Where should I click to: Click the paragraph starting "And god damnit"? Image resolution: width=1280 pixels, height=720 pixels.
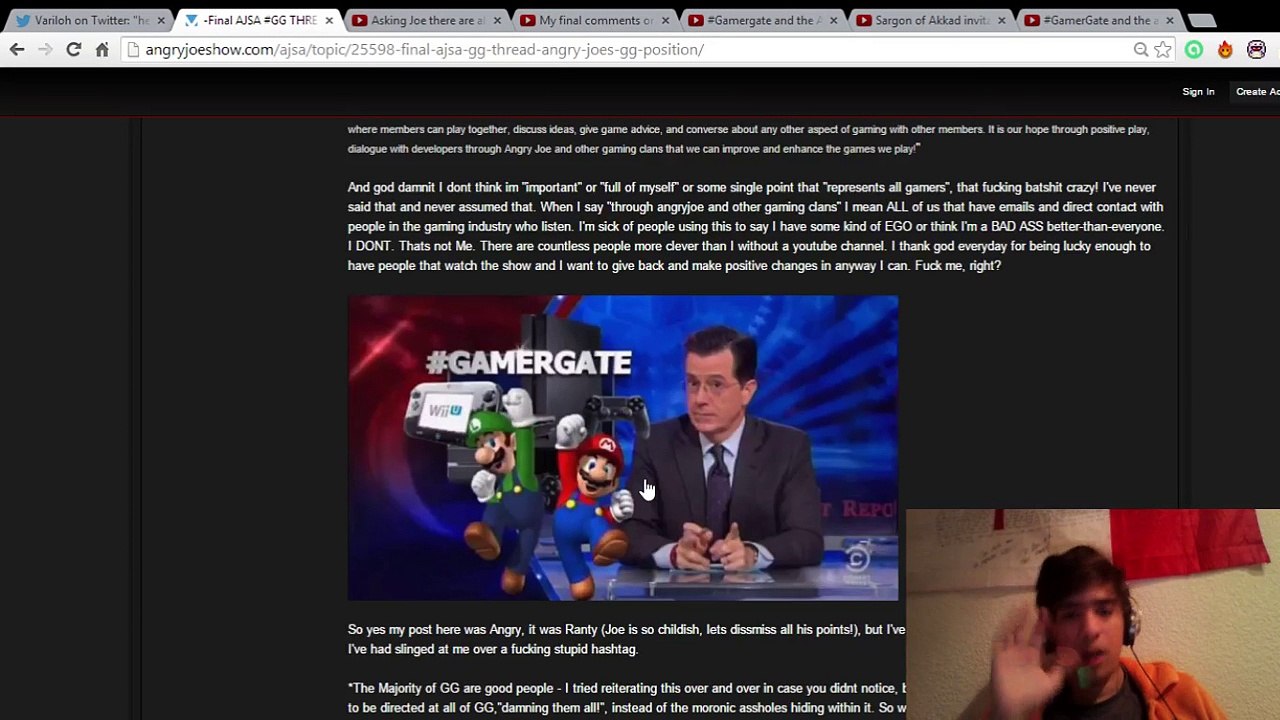(x=756, y=226)
